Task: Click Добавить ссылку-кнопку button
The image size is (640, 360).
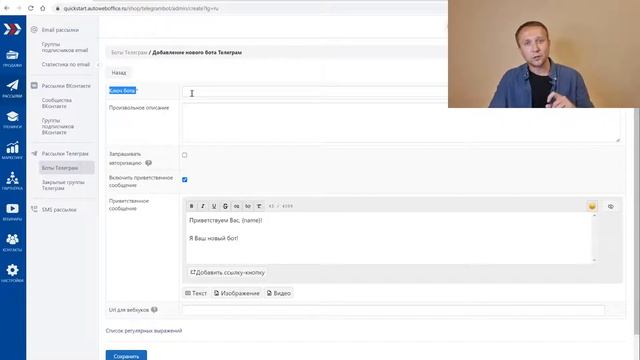Action: point(227,272)
